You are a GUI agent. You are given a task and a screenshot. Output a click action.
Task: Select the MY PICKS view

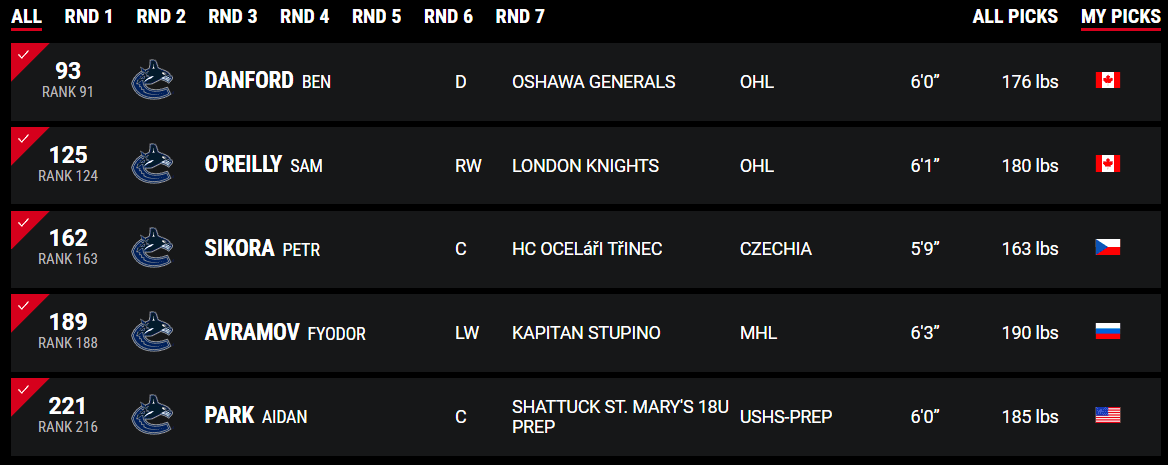(1120, 16)
